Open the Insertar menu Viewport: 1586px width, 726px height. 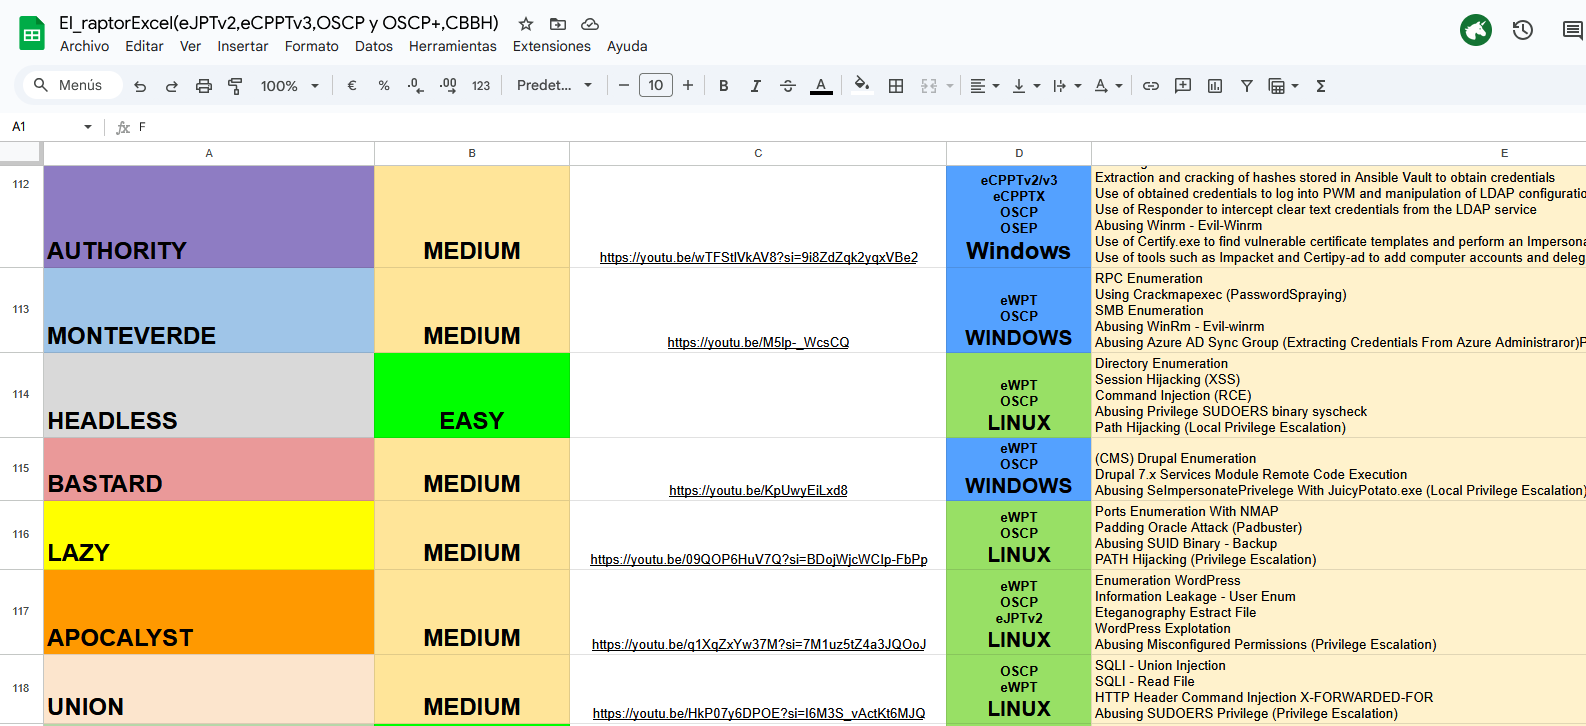click(x=243, y=46)
